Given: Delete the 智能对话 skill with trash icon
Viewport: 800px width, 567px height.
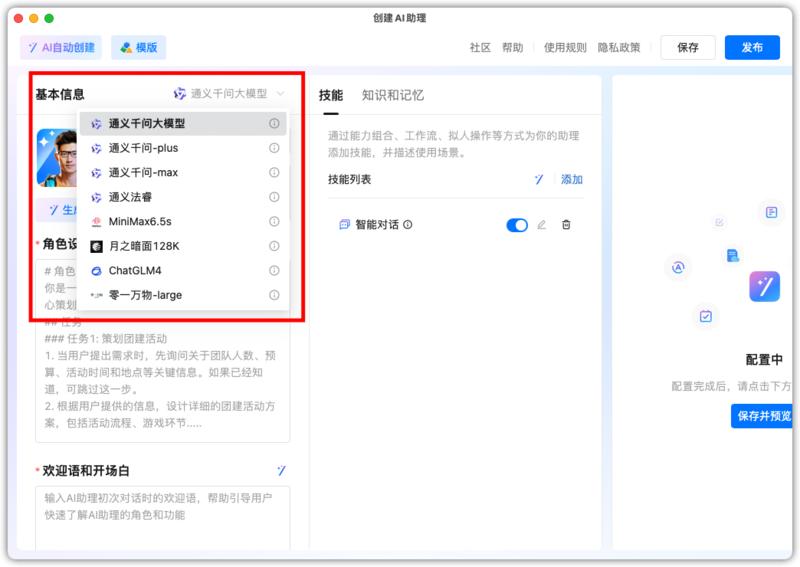Looking at the screenshot, I should [566, 225].
